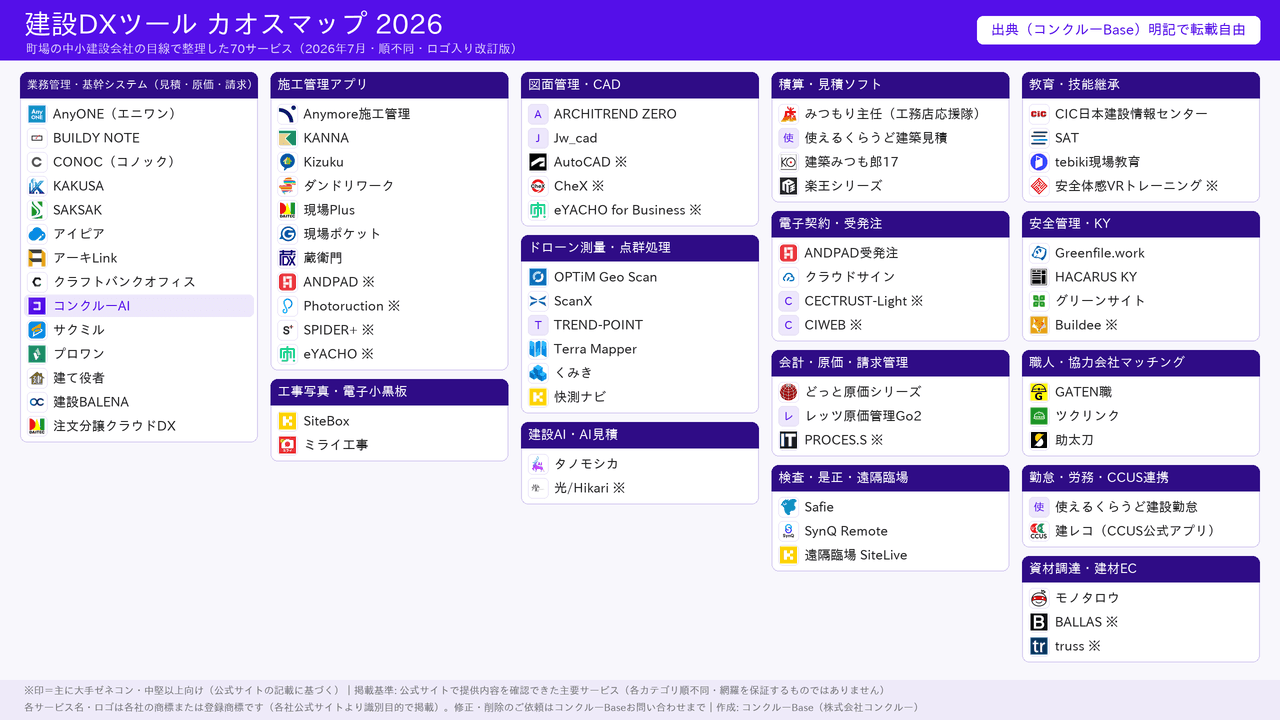Click the みつもり主任 logo icon

pyautogui.click(x=789, y=114)
